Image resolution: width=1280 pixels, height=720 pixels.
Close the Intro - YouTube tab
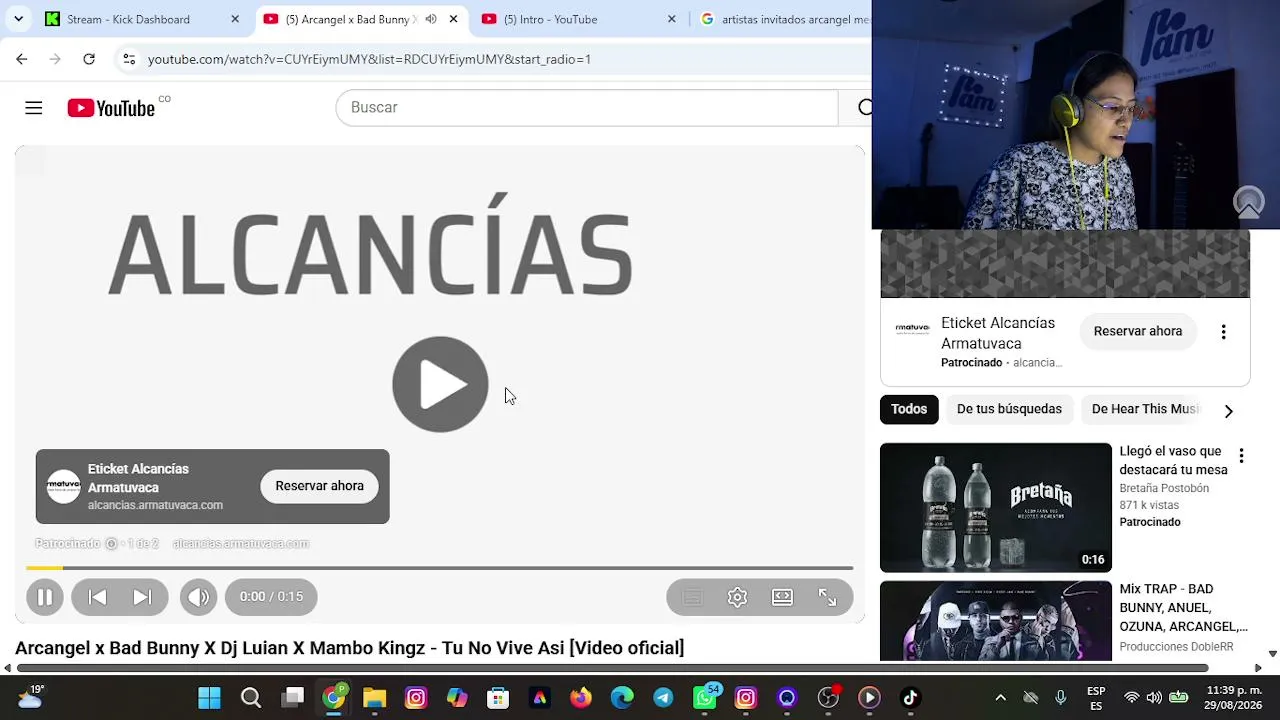671,19
